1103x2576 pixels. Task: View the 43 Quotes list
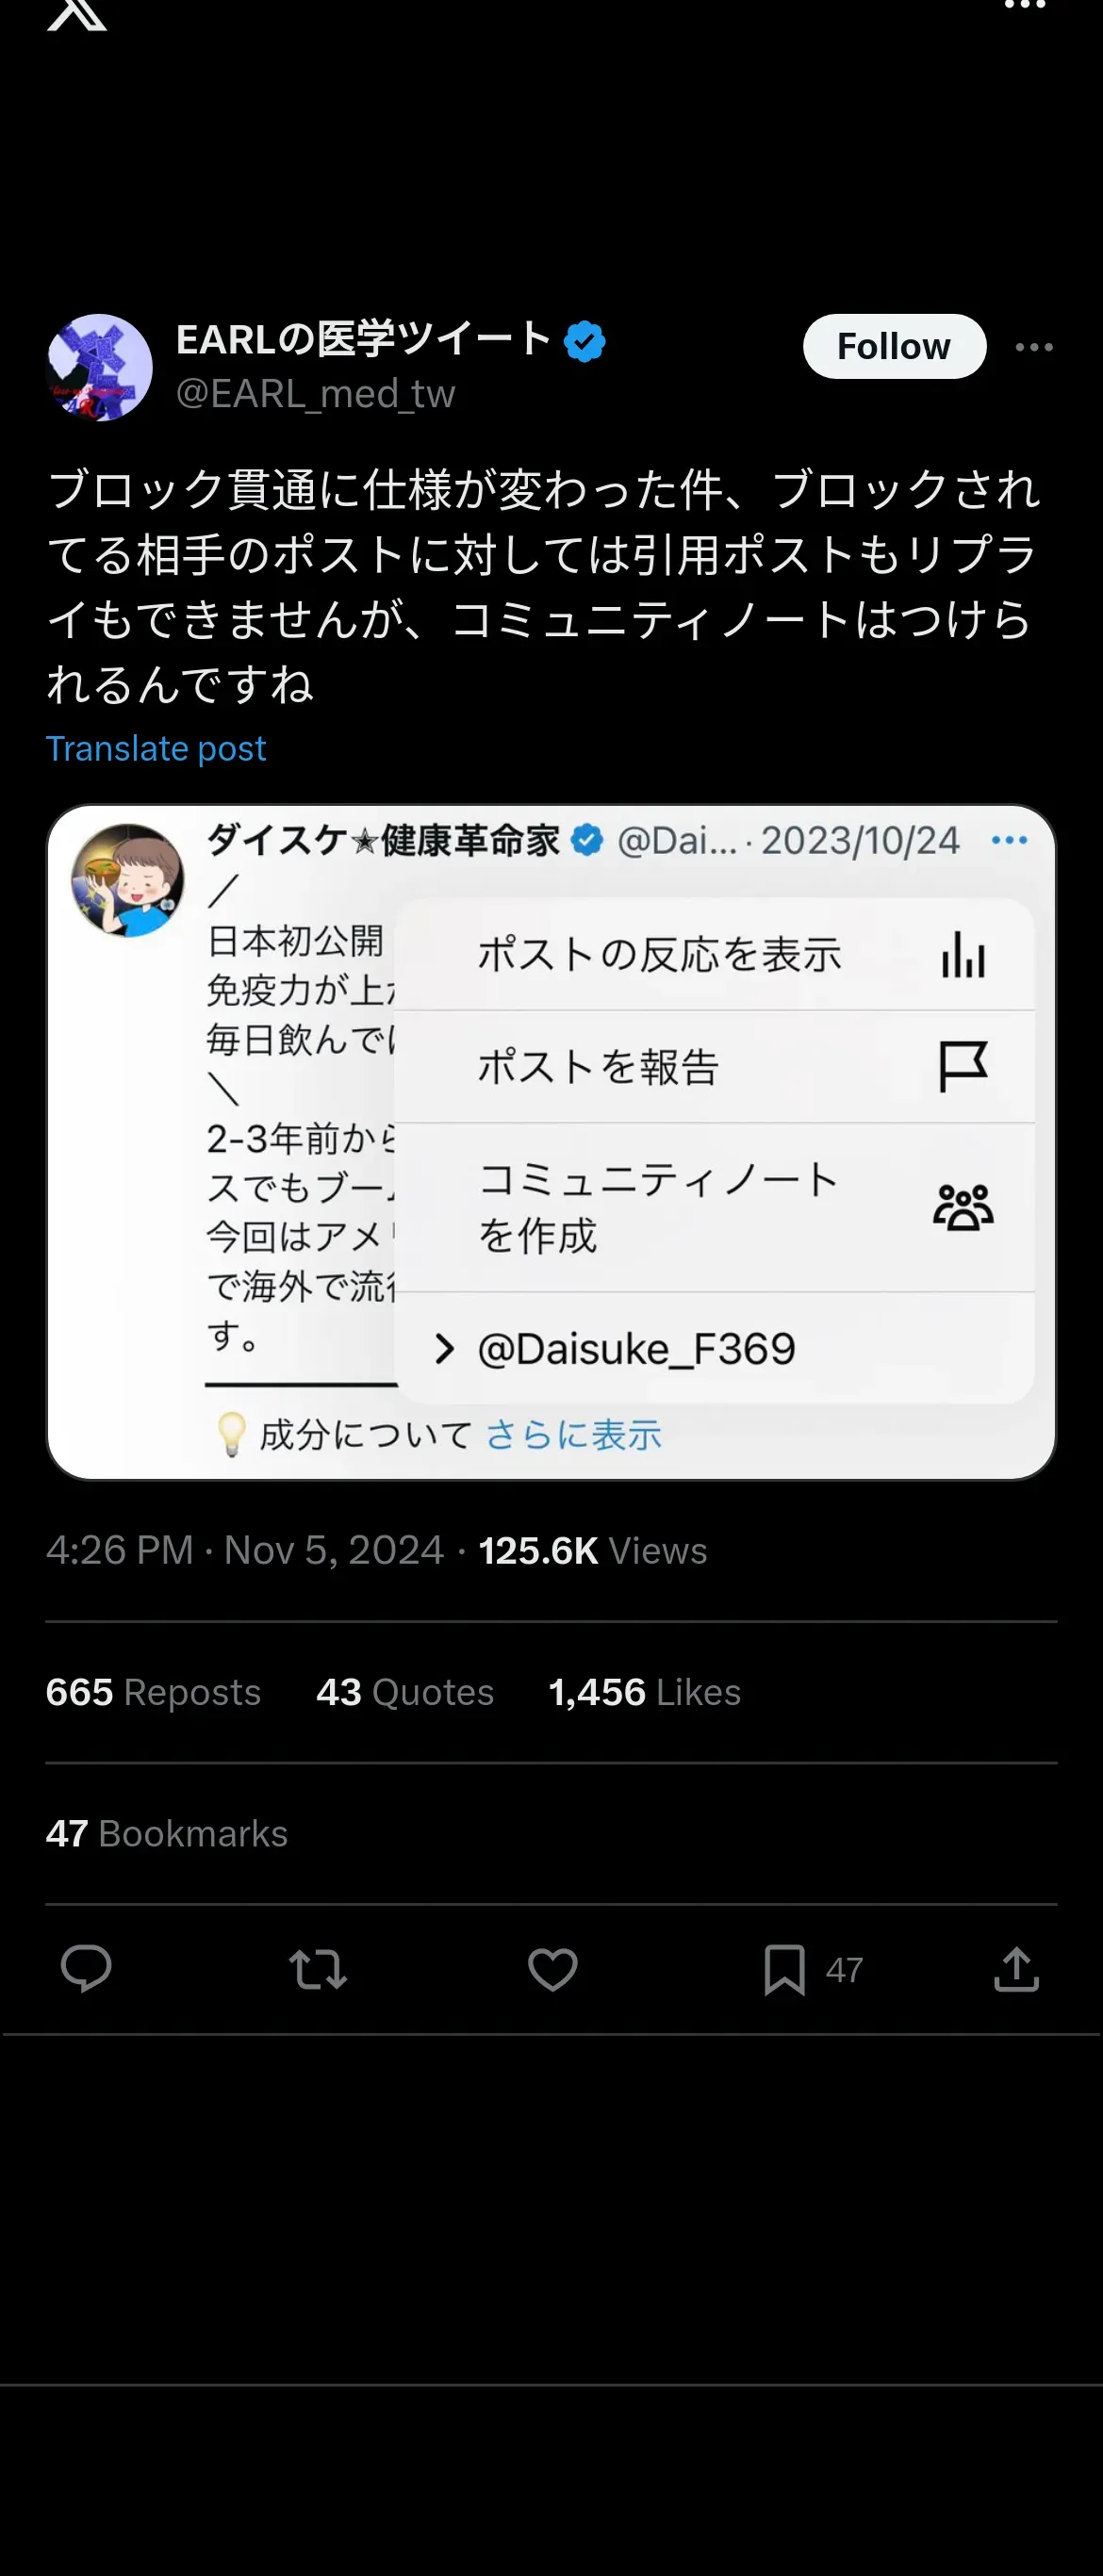(405, 1692)
